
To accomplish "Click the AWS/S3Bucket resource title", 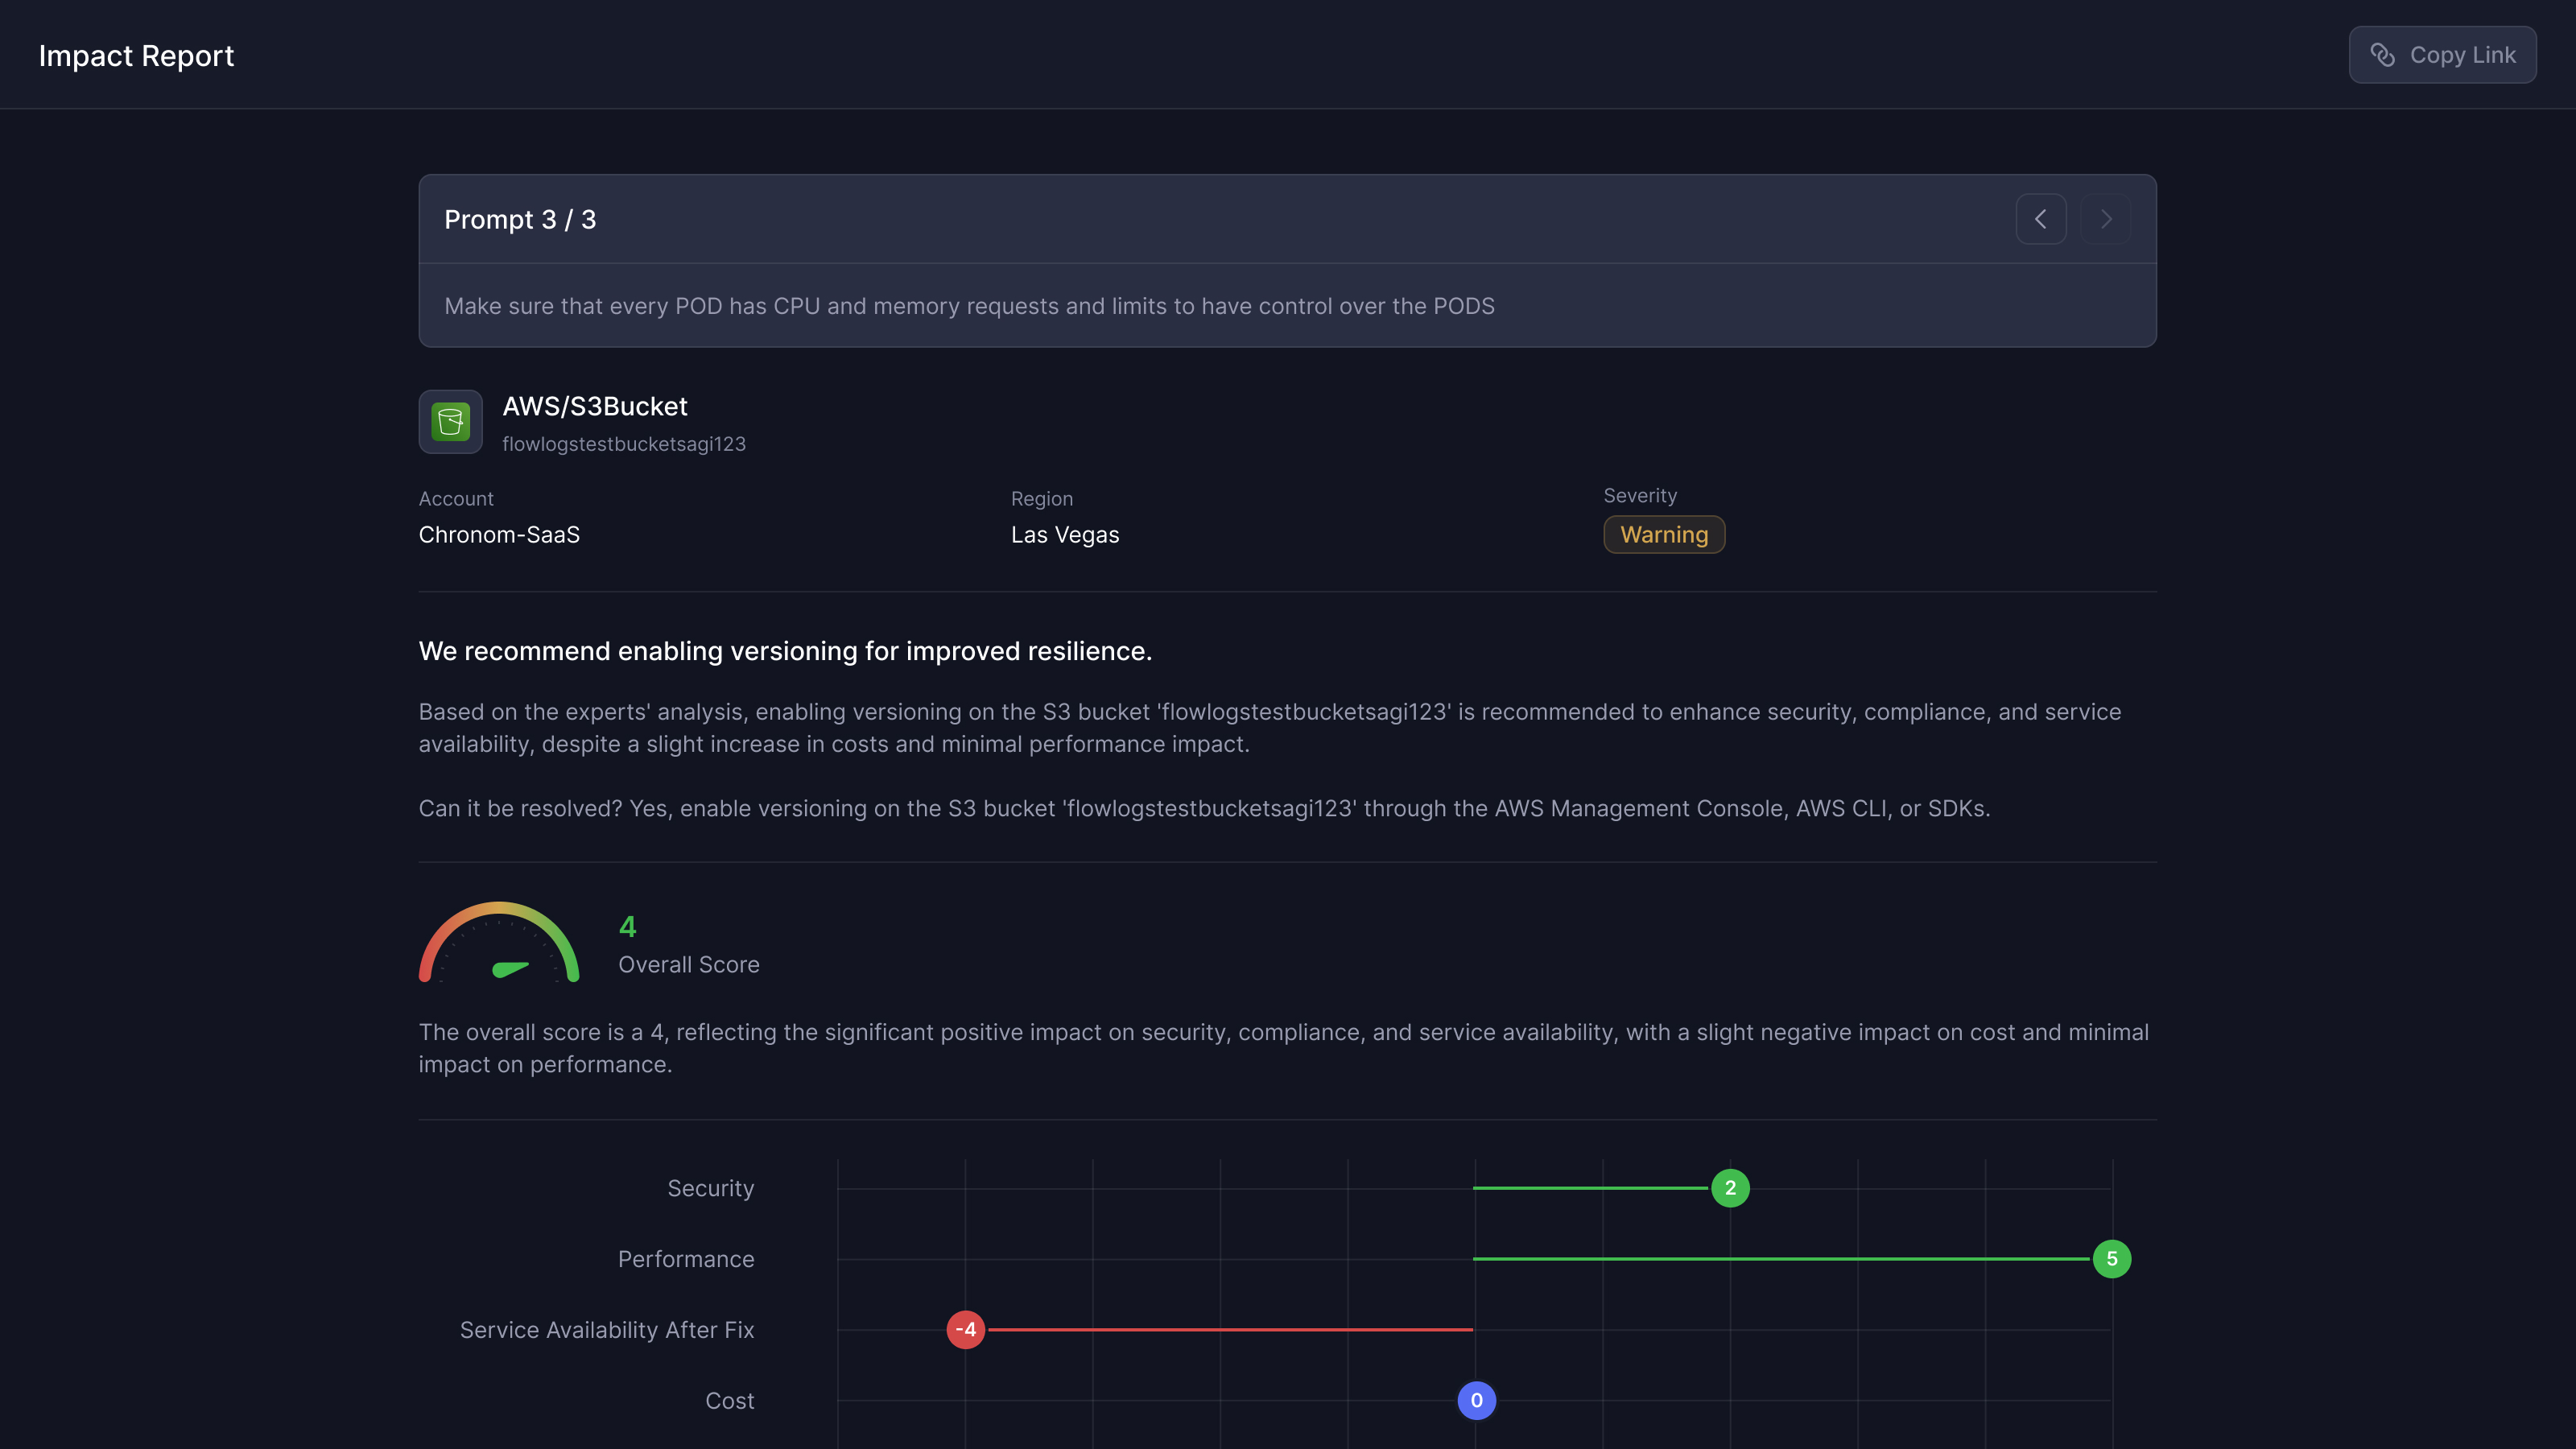I will pos(595,407).
